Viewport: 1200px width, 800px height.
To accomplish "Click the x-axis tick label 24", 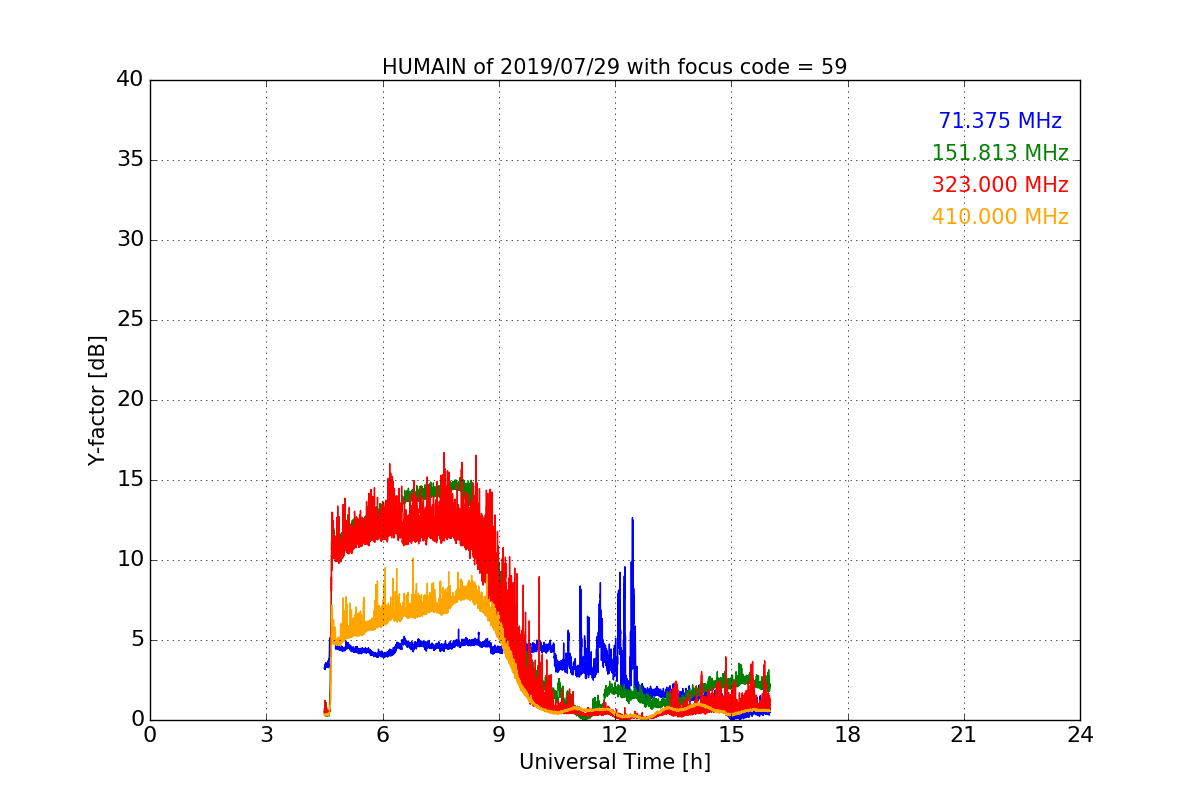I will tap(1080, 735).
